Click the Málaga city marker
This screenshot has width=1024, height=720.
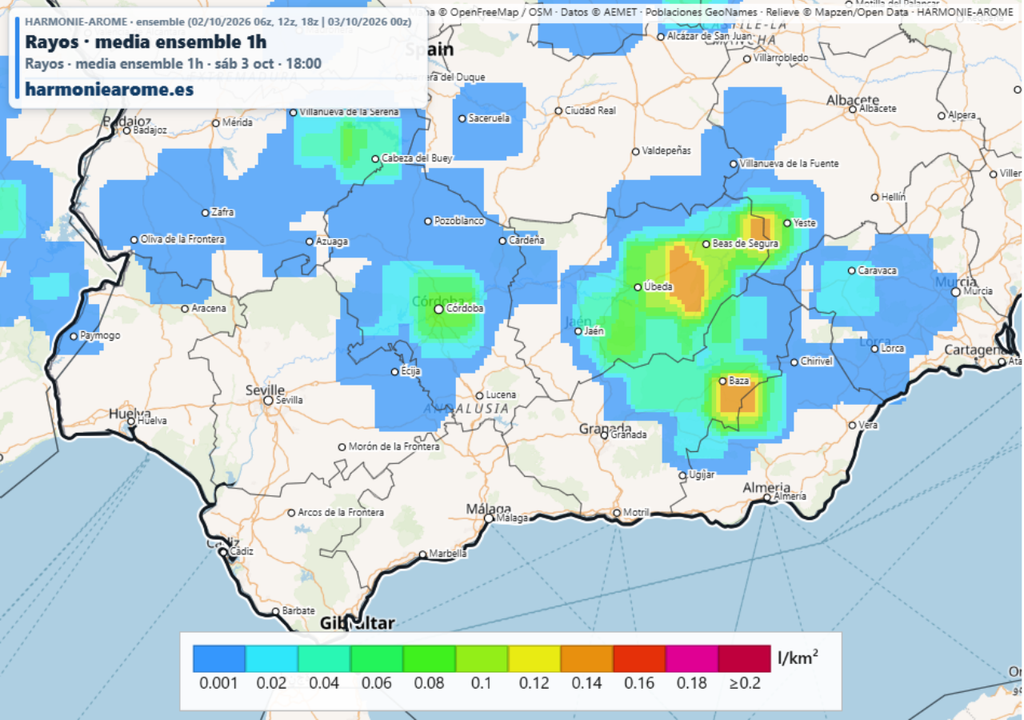488,518
